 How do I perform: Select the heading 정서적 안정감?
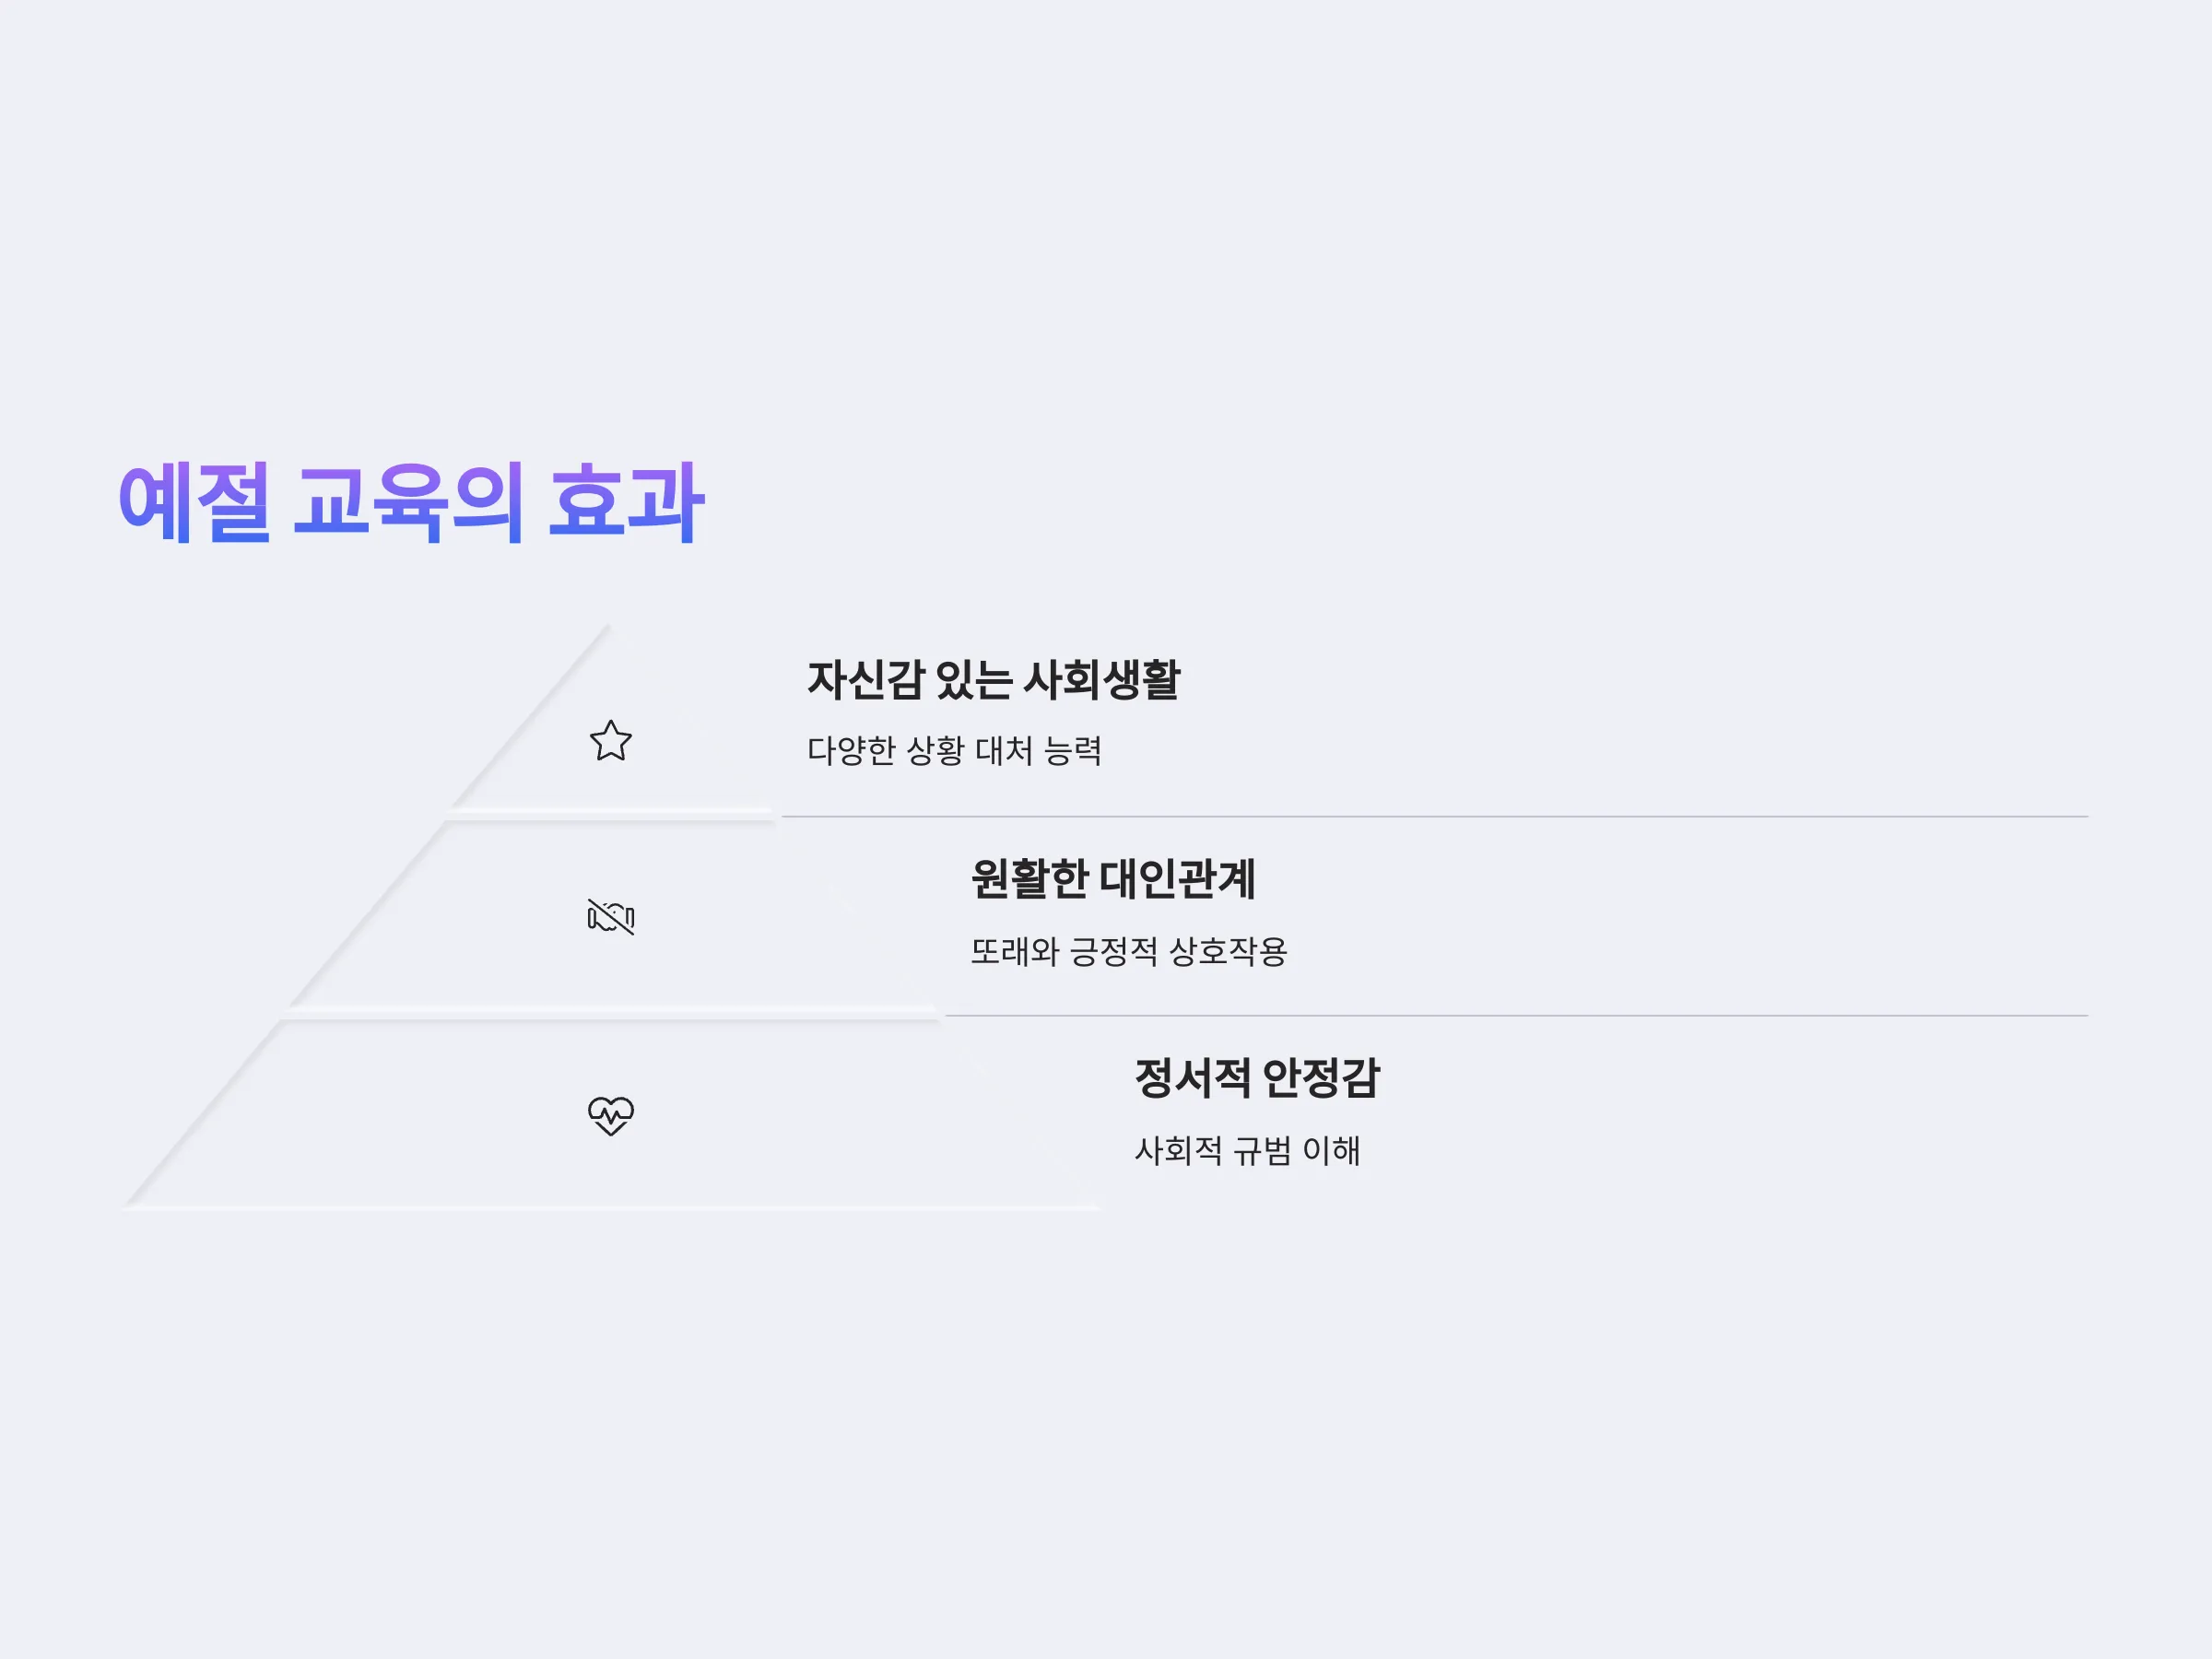1257,1078
